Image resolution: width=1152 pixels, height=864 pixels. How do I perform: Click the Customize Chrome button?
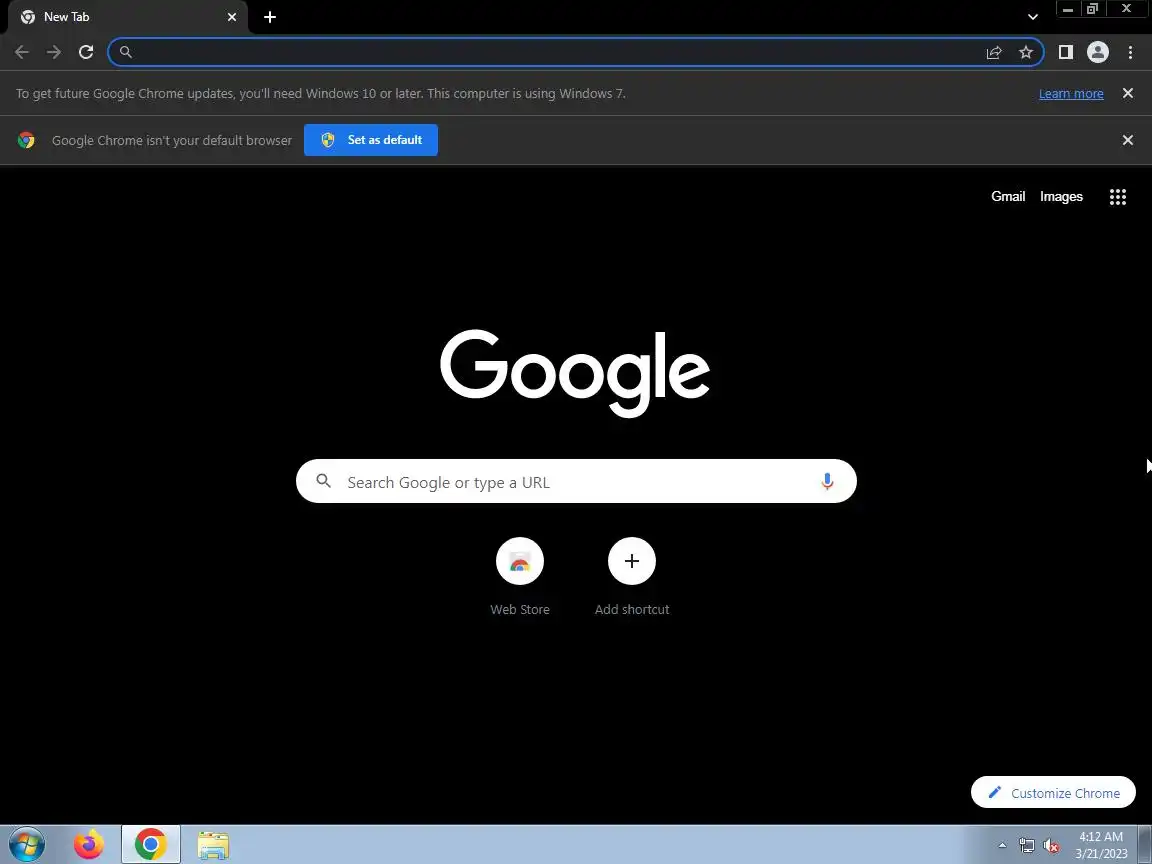pos(1053,792)
